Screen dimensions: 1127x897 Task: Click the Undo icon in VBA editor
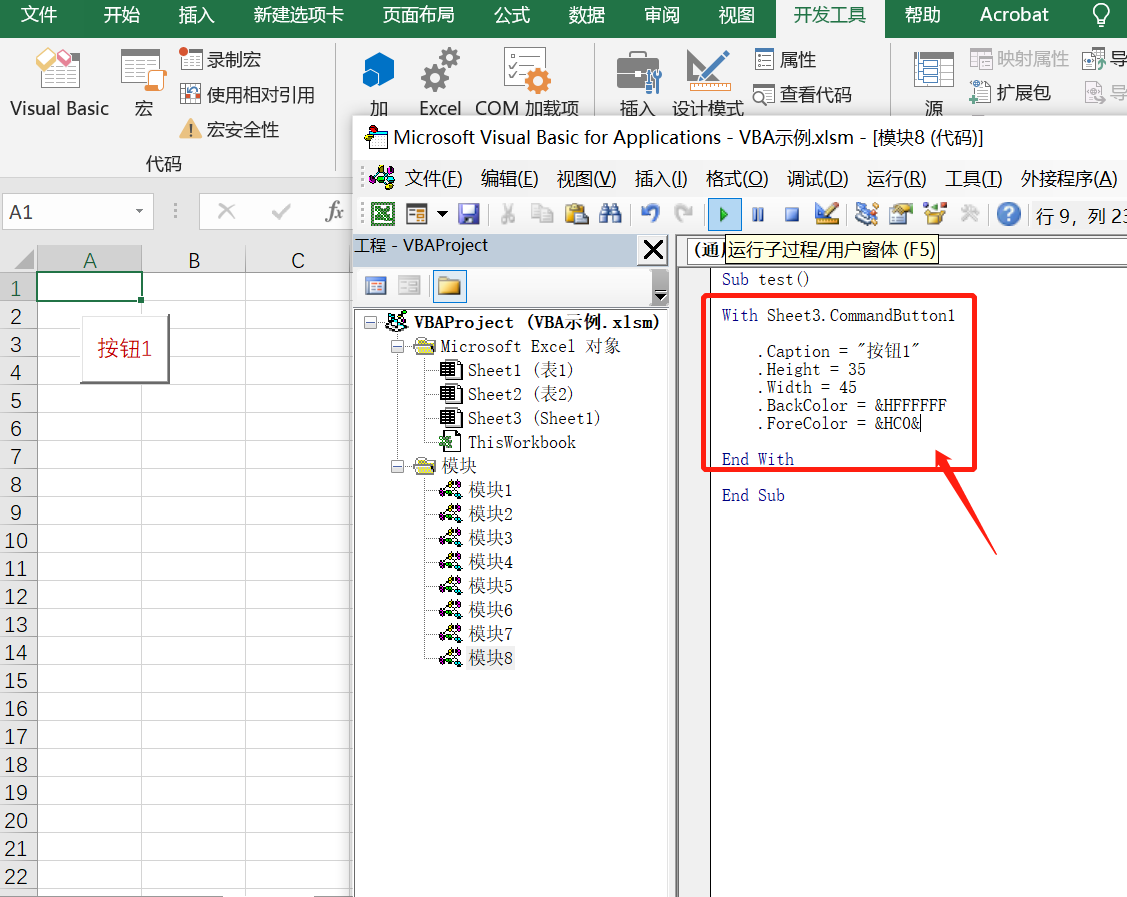(x=652, y=213)
